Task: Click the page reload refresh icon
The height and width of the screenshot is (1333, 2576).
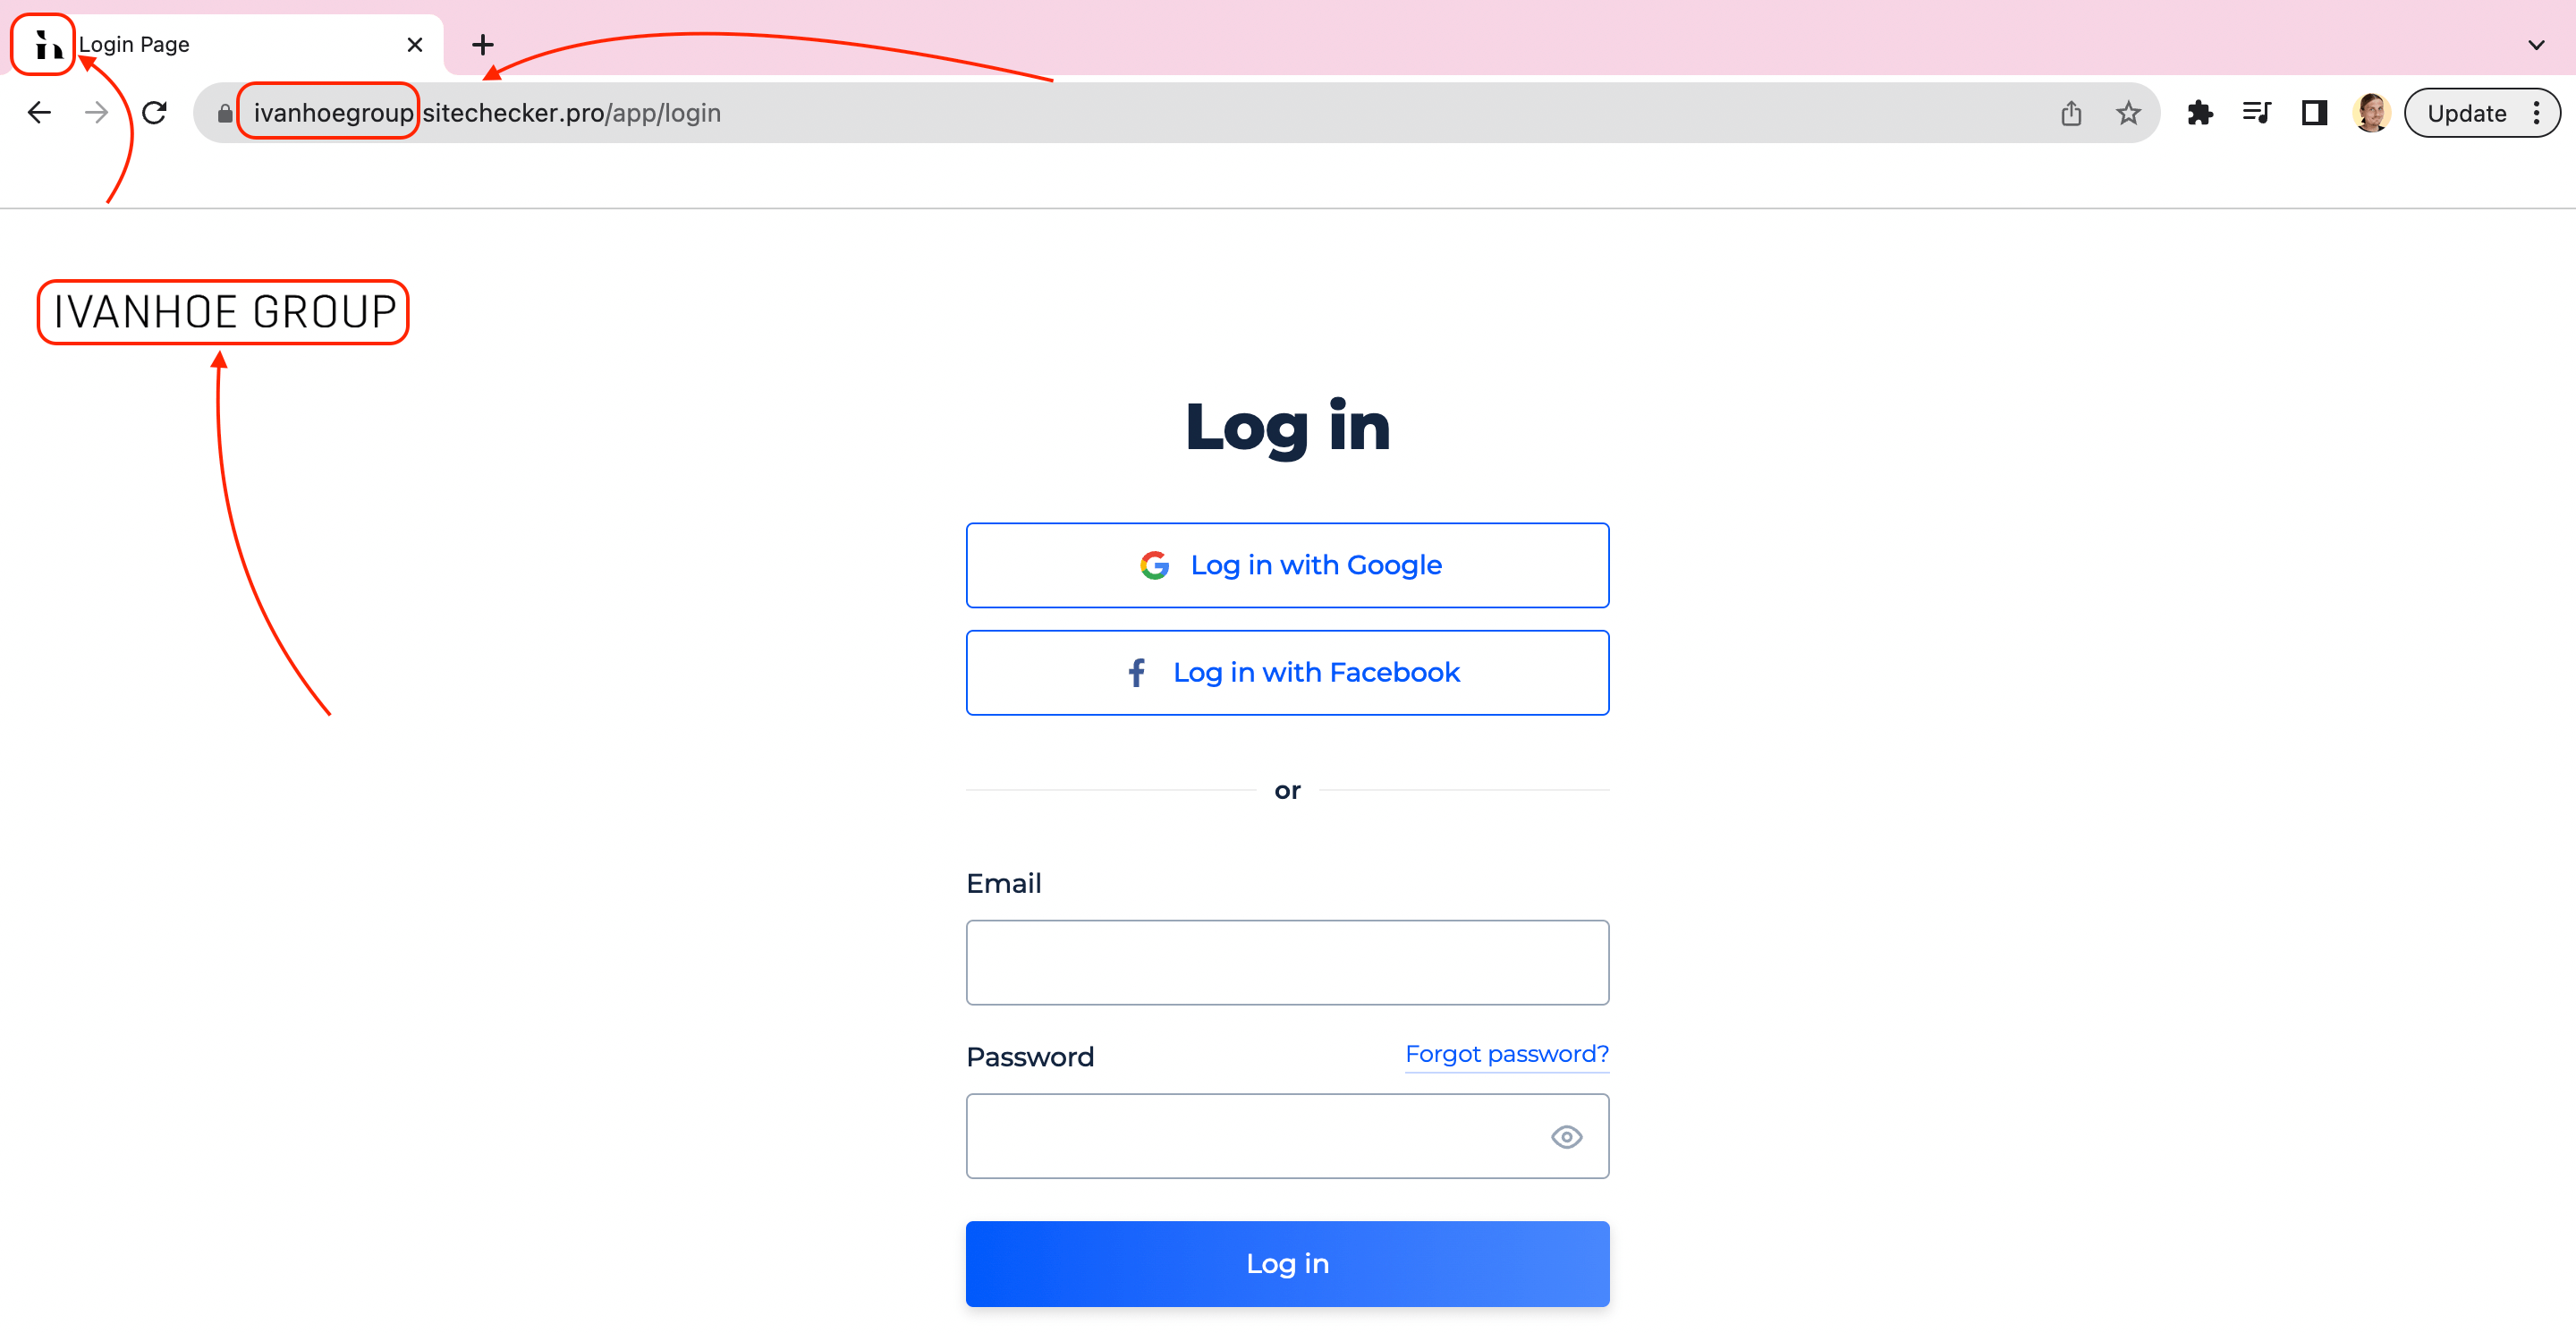Action: (x=153, y=112)
